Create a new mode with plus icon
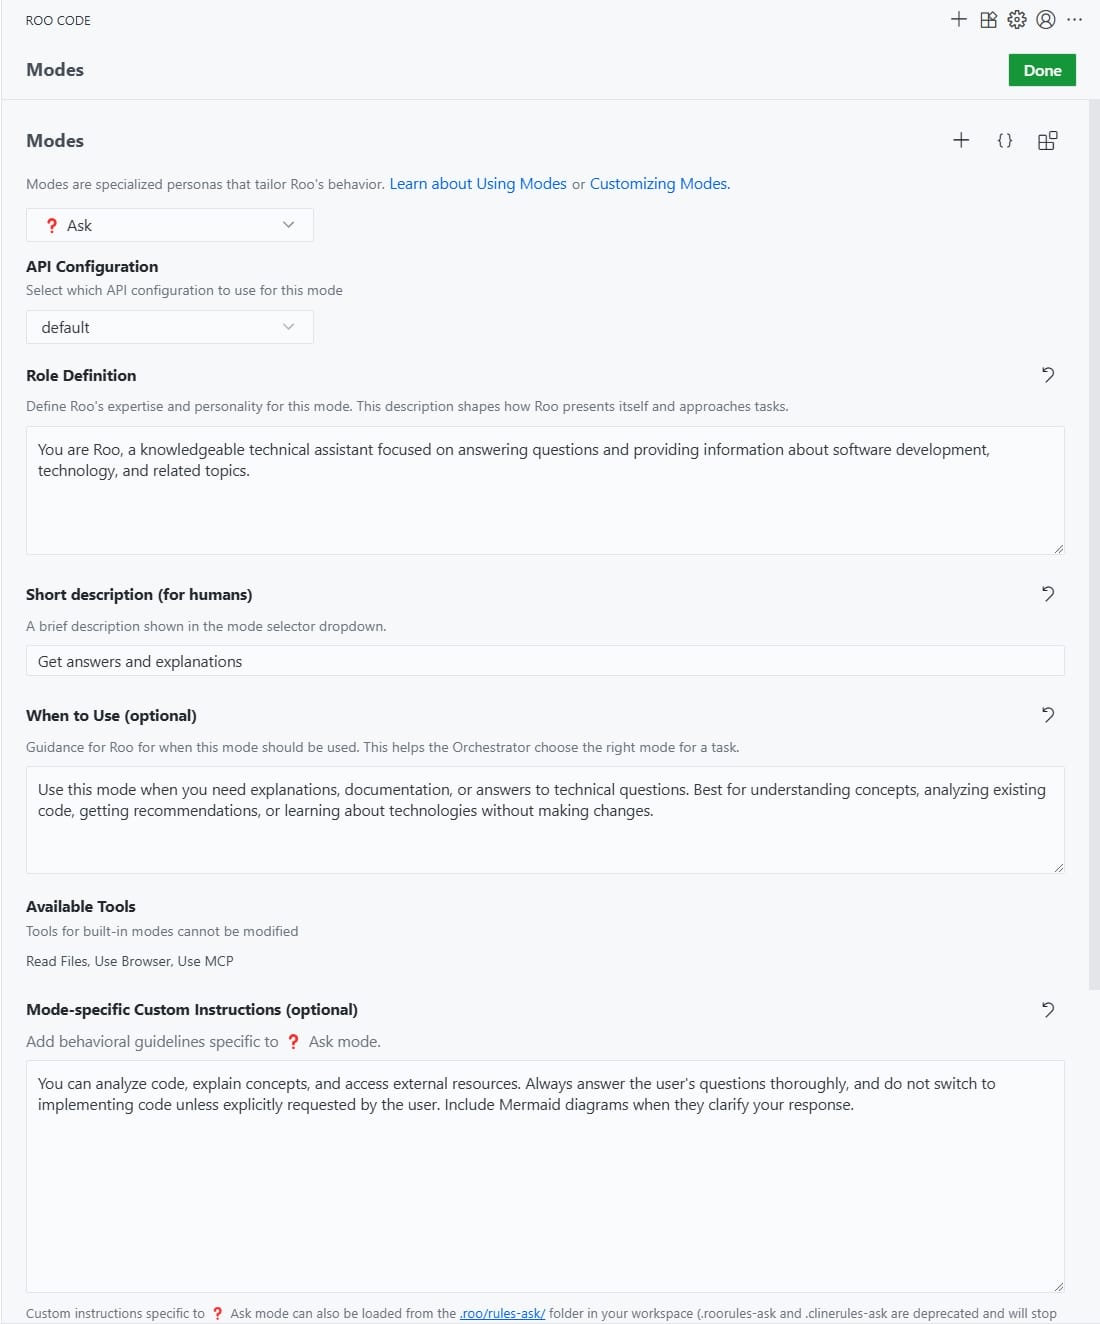This screenshot has height=1324, width=1100. click(x=961, y=140)
